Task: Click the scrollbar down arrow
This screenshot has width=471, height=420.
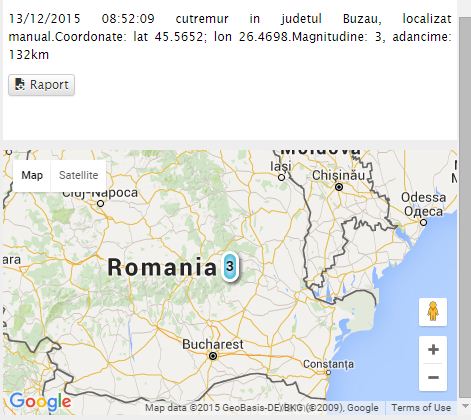Action: click(465, 406)
